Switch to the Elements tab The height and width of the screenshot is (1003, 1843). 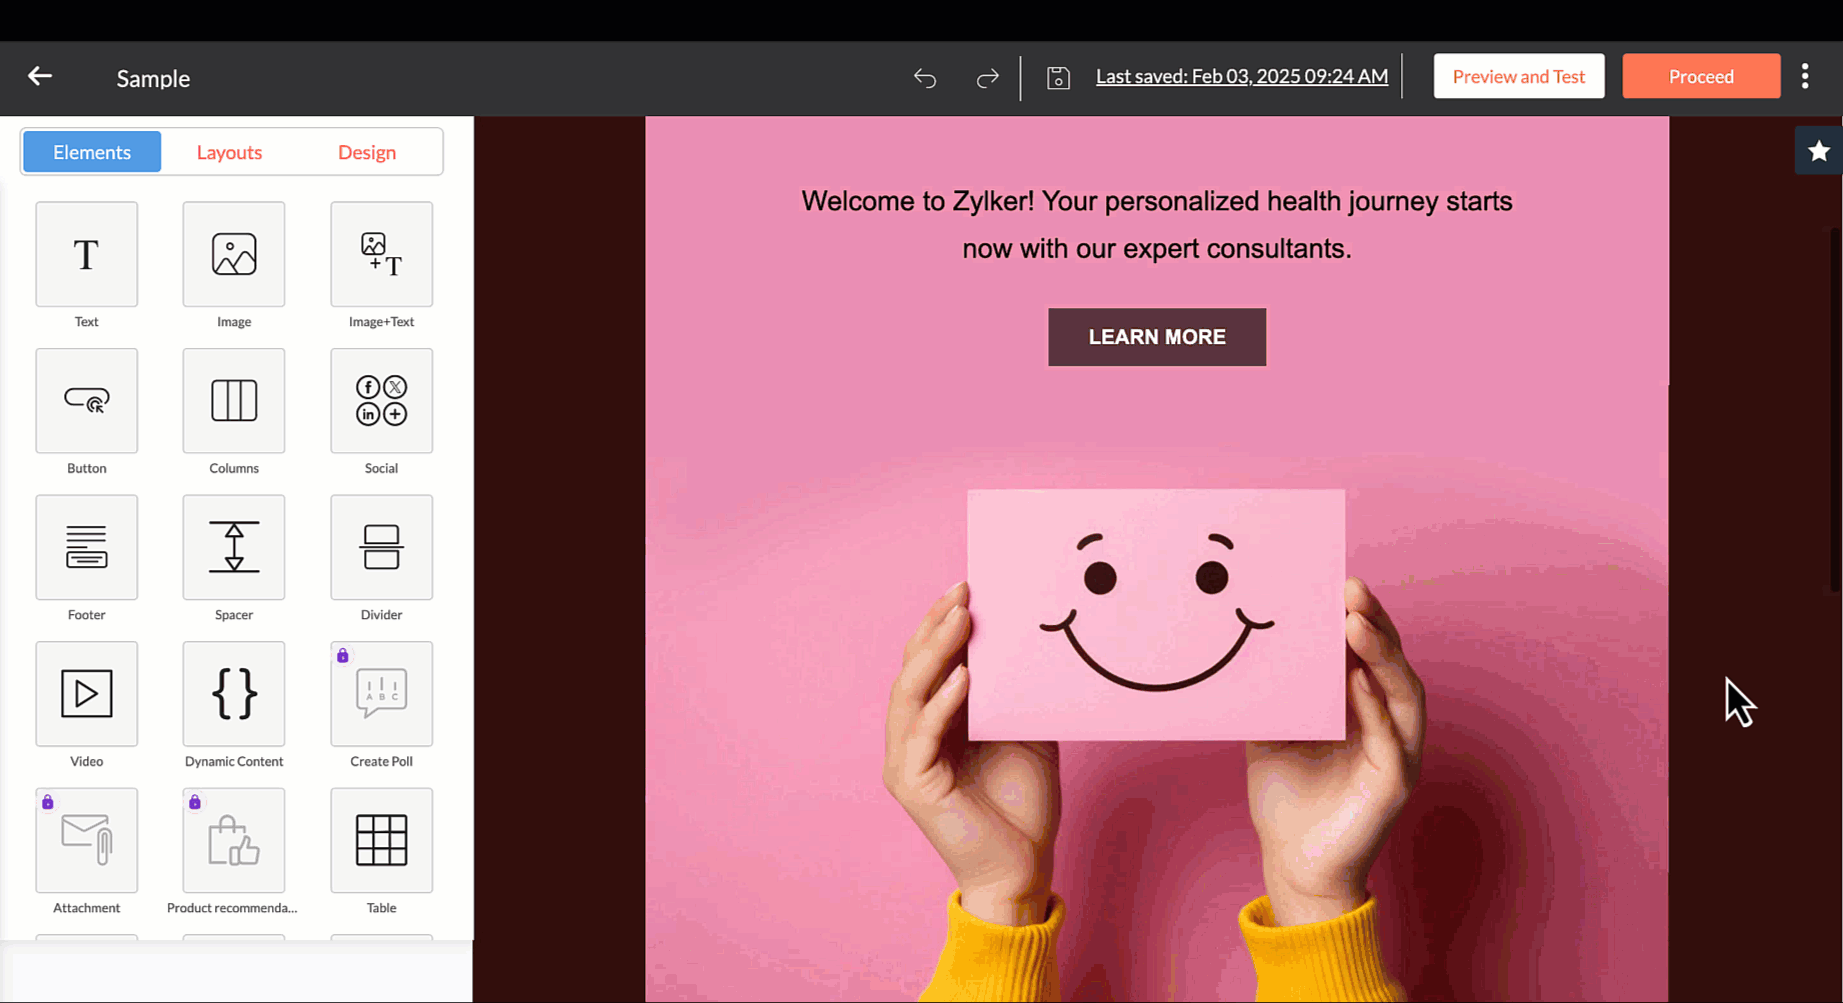pyautogui.click(x=92, y=152)
